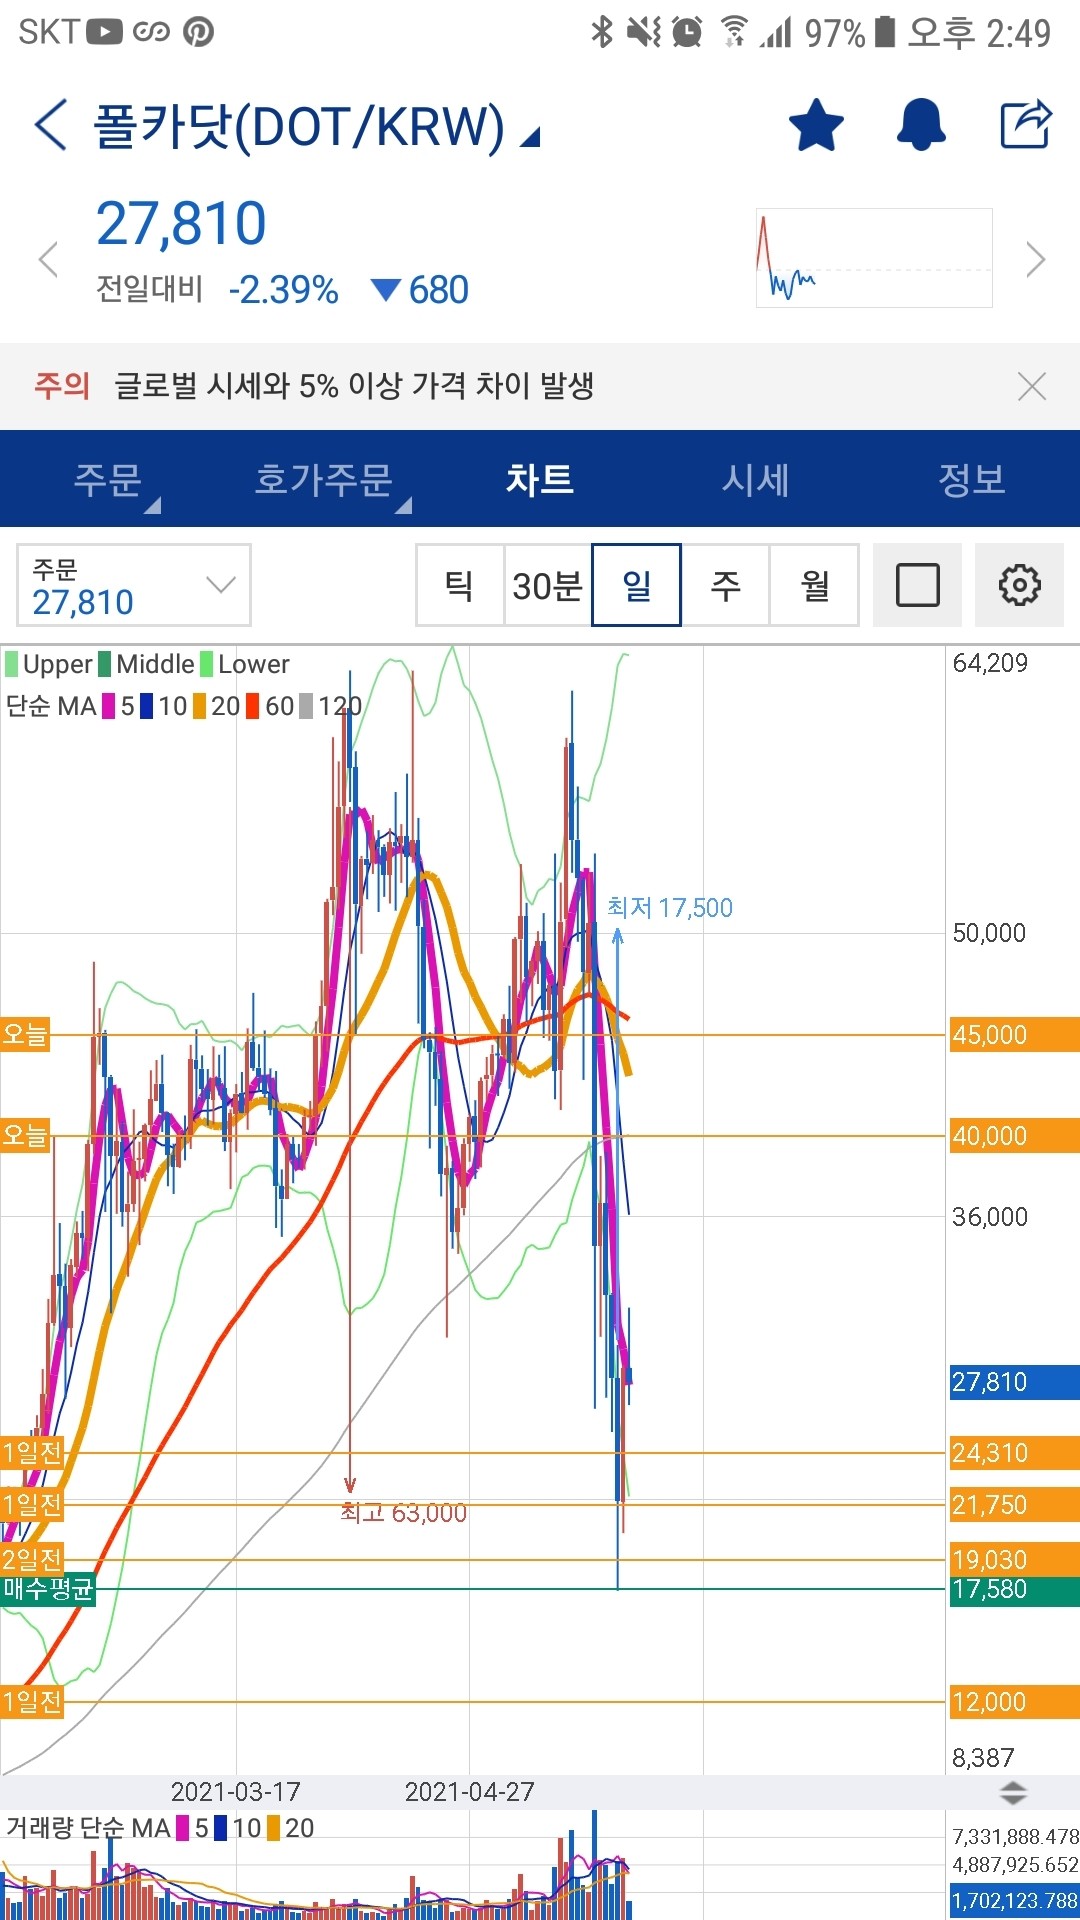The height and width of the screenshot is (1920, 1080).
Task: Tap the 매수평균 line tag
Action: (x=48, y=1589)
